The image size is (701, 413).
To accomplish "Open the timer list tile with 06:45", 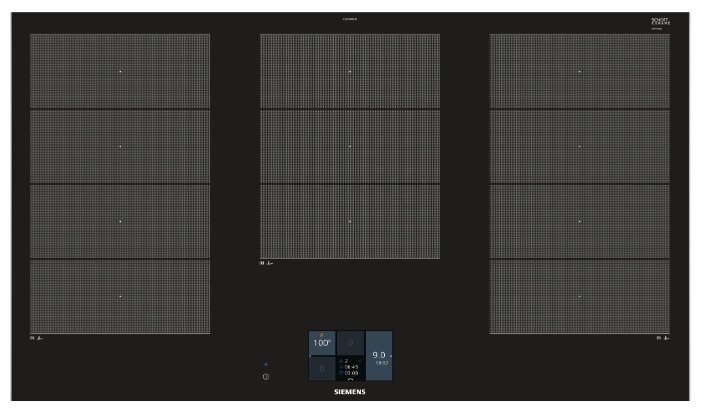I will click(350, 368).
